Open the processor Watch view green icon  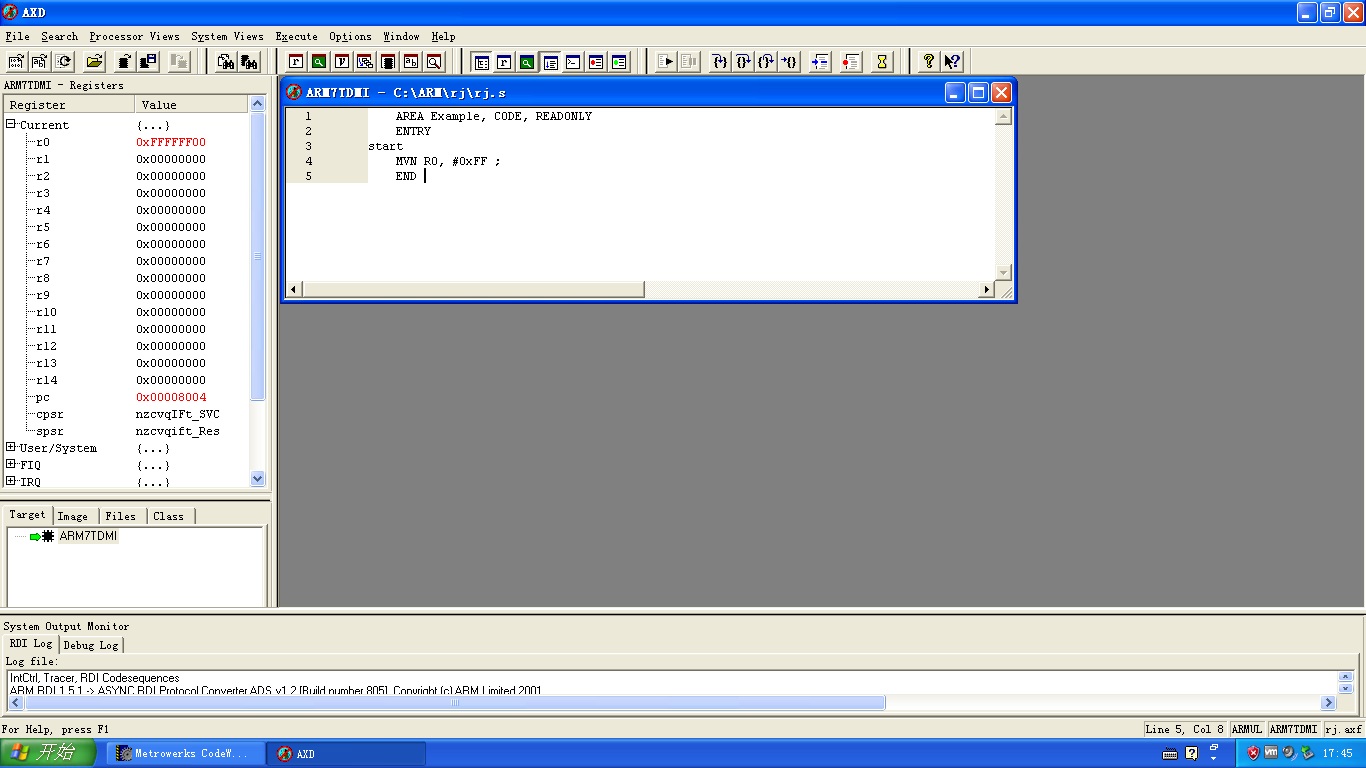318,62
